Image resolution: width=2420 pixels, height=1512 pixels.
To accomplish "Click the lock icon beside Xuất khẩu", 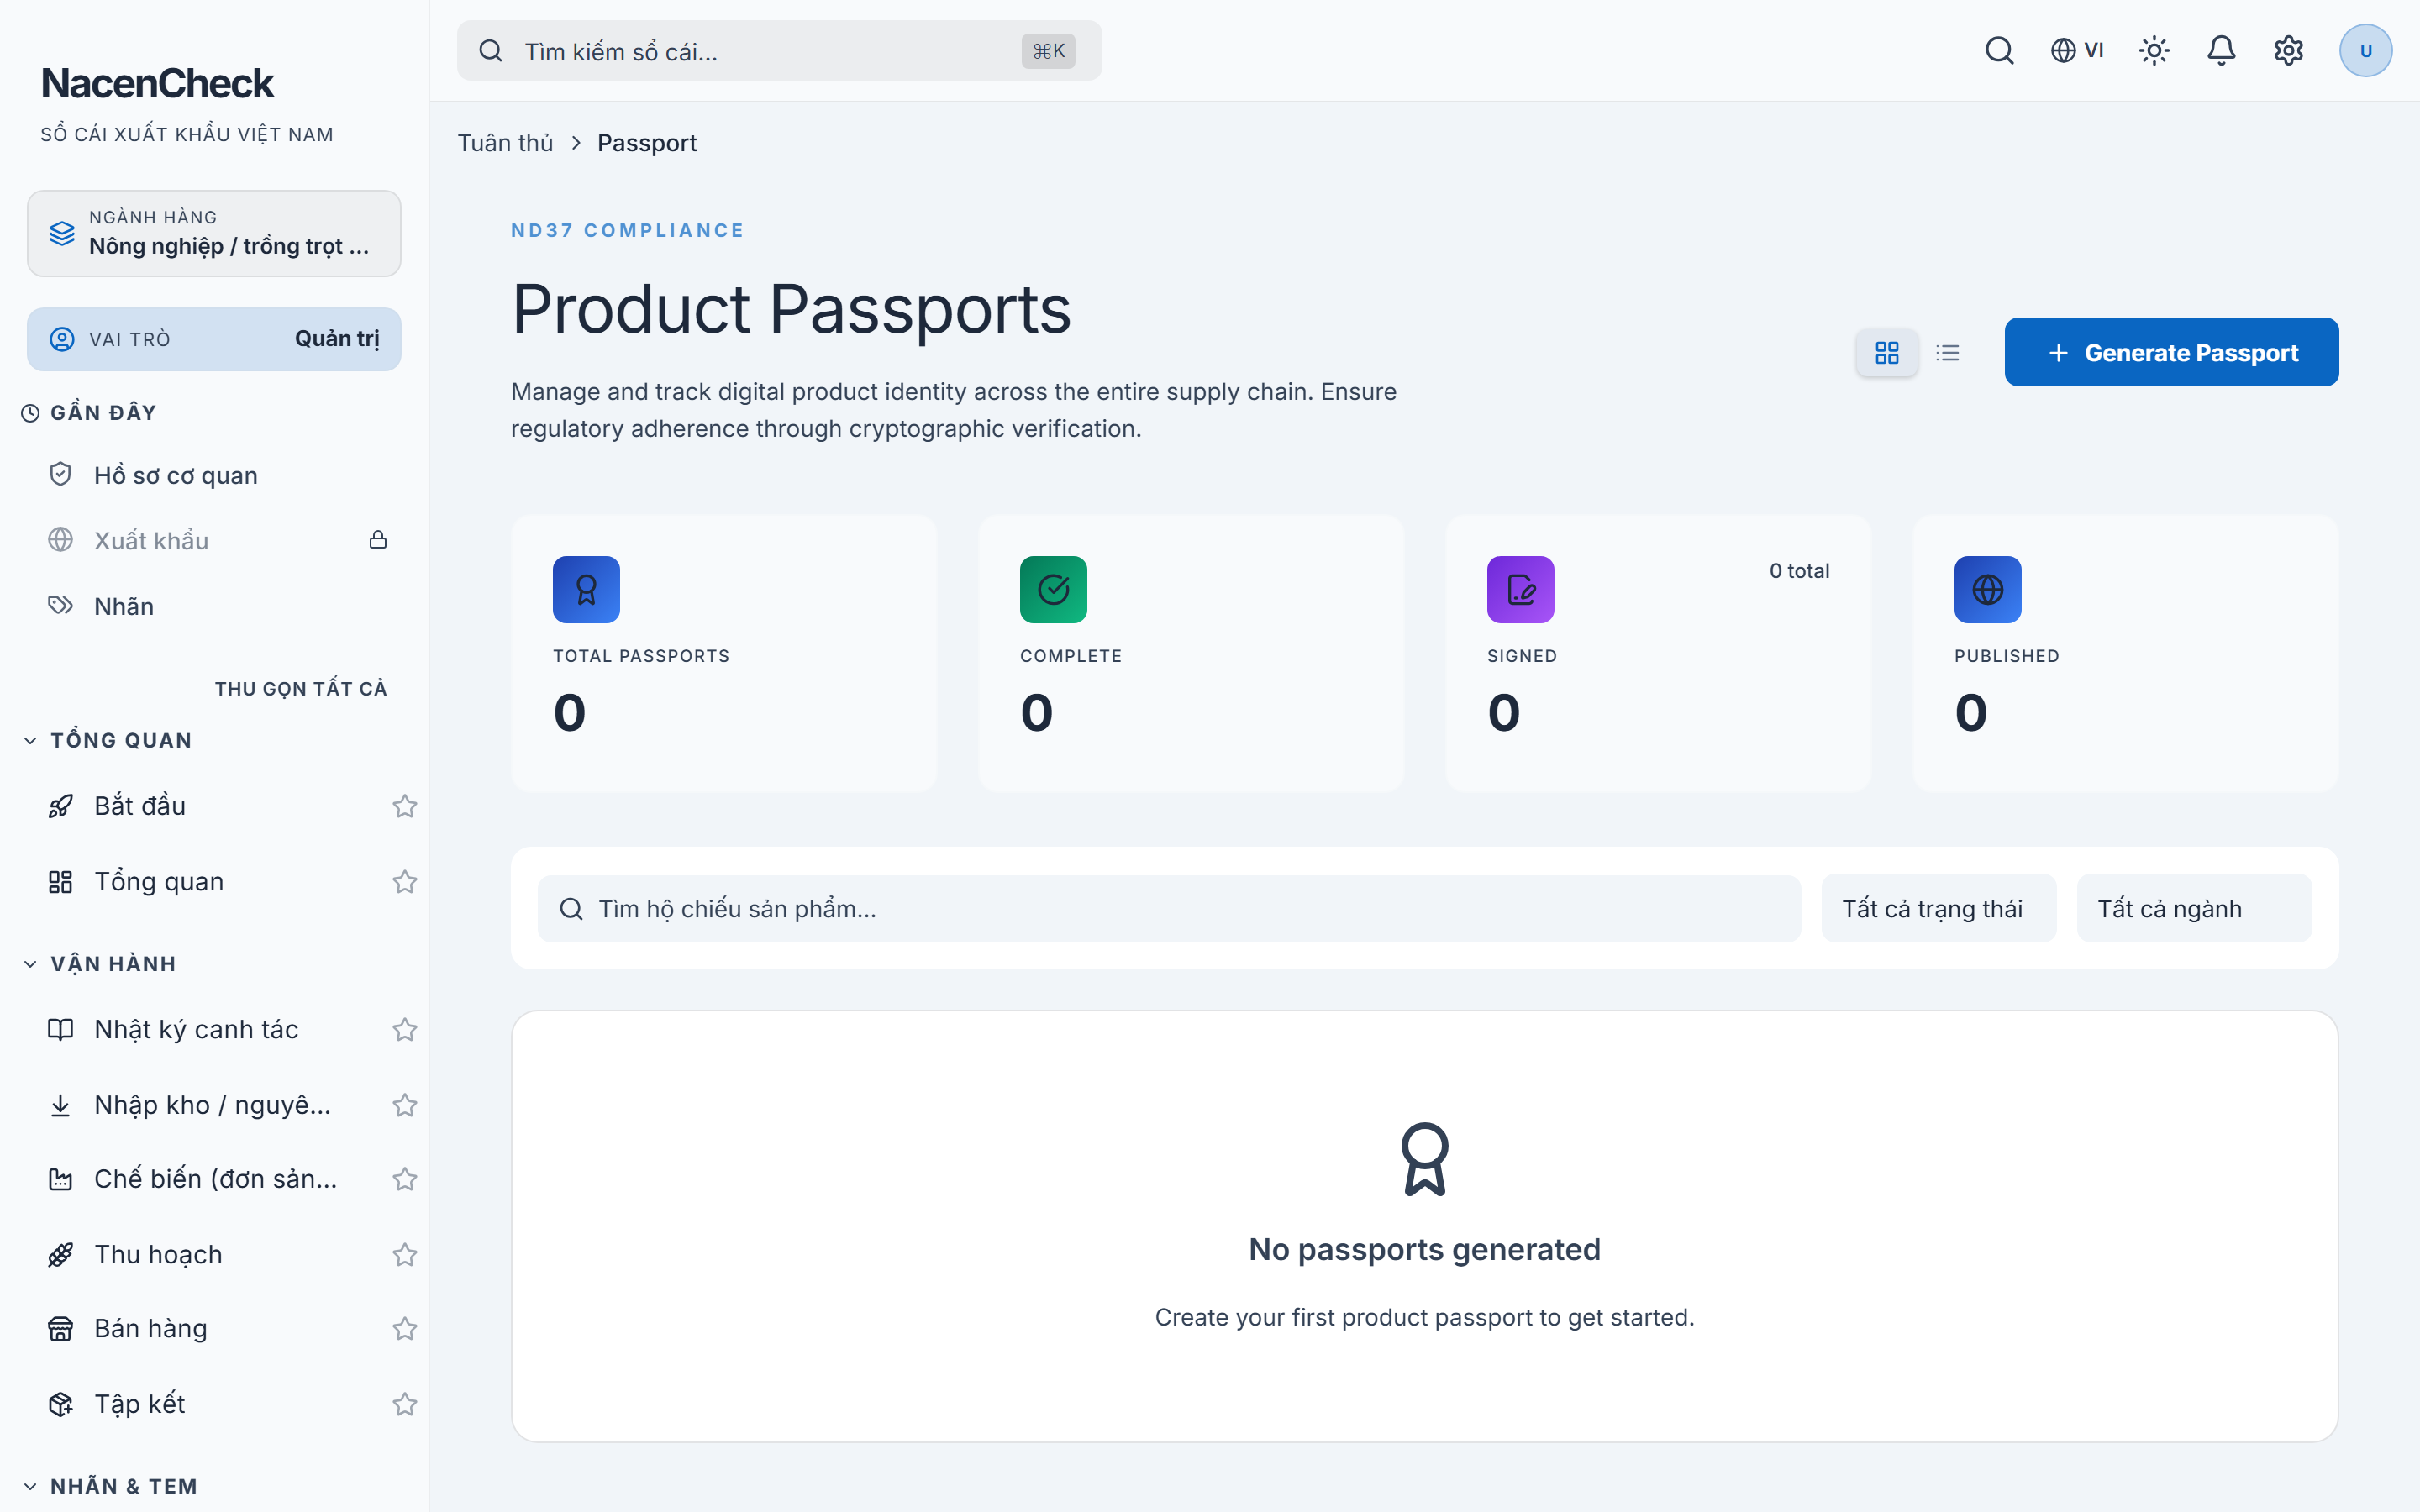I will pyautogui.click(x=378, y=540).
